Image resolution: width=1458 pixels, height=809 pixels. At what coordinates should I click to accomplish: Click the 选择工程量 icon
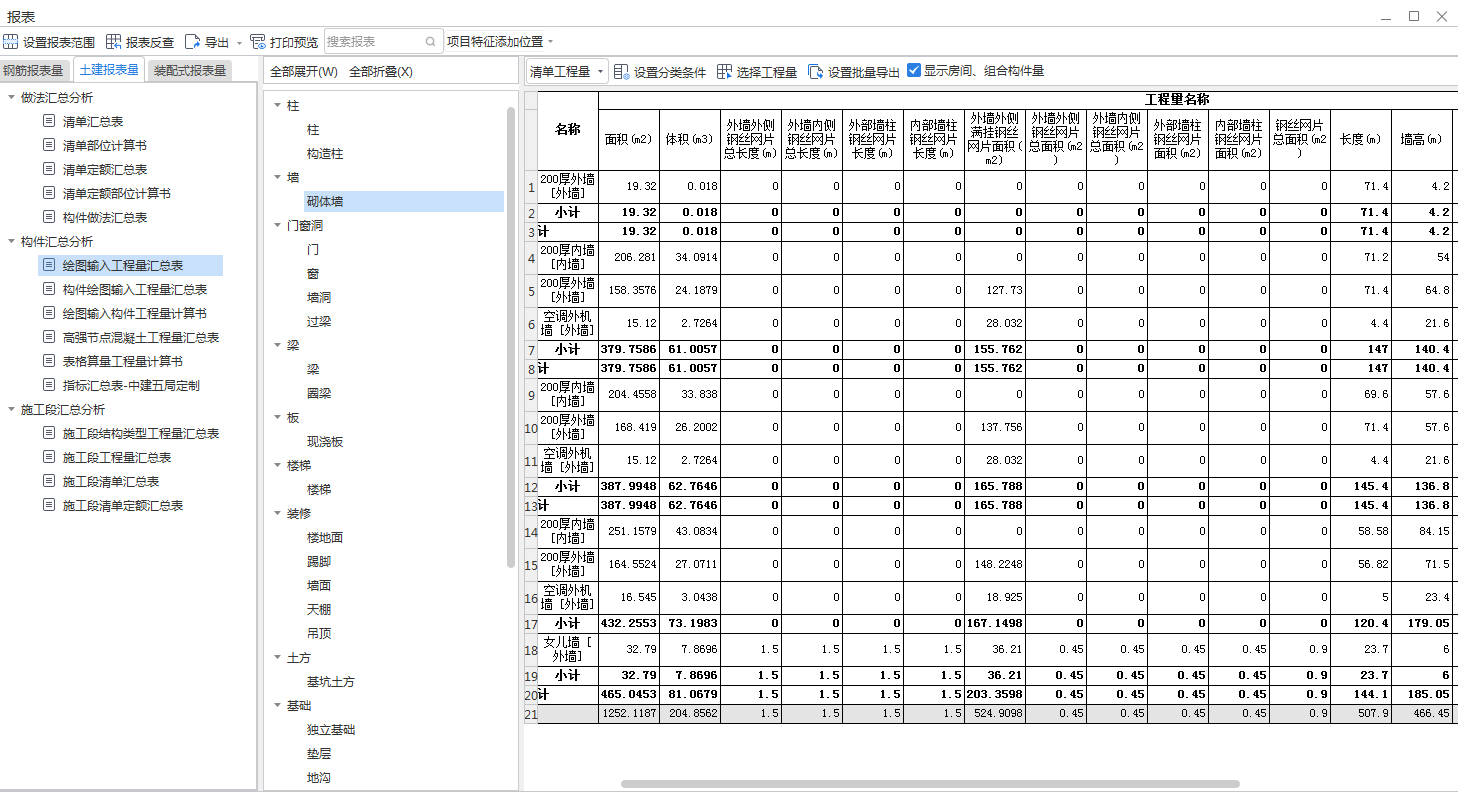(x=724, y=72)
